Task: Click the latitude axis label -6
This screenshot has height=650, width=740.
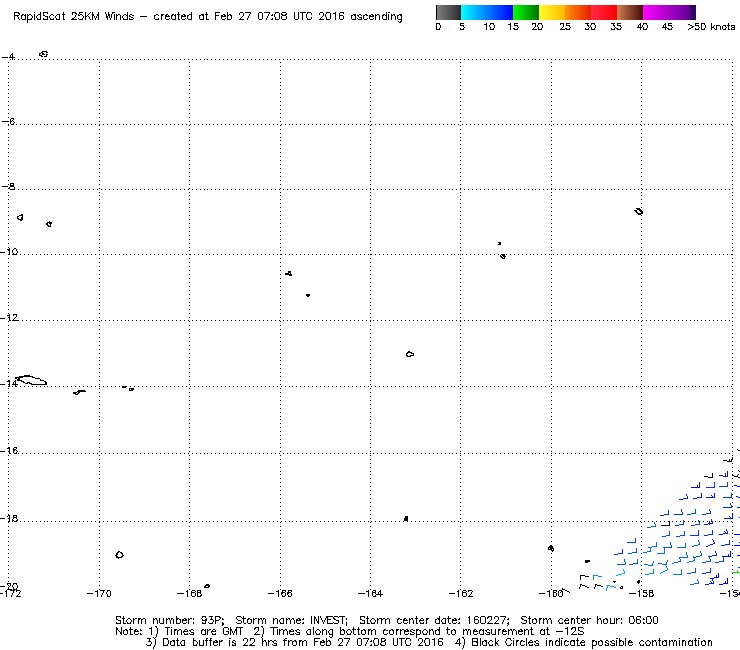Action: pyautogui.click(x=8, y=121)
